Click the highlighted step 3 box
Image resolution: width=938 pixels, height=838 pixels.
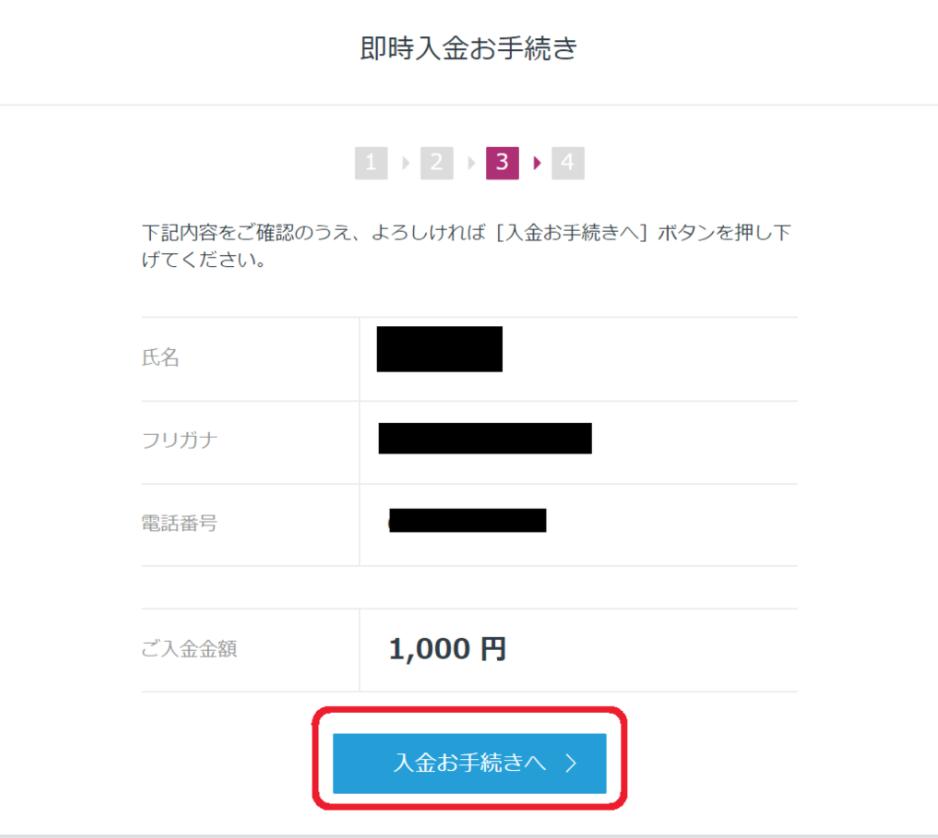click(502, 163)
